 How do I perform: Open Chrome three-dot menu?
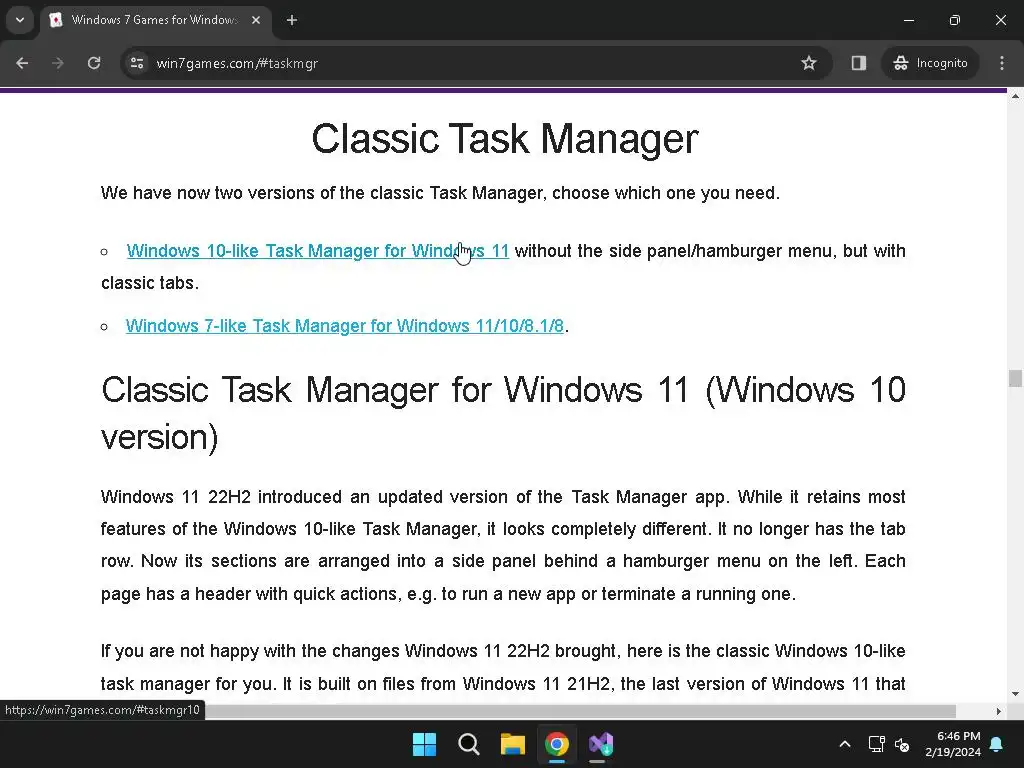tap(1002, 63)
